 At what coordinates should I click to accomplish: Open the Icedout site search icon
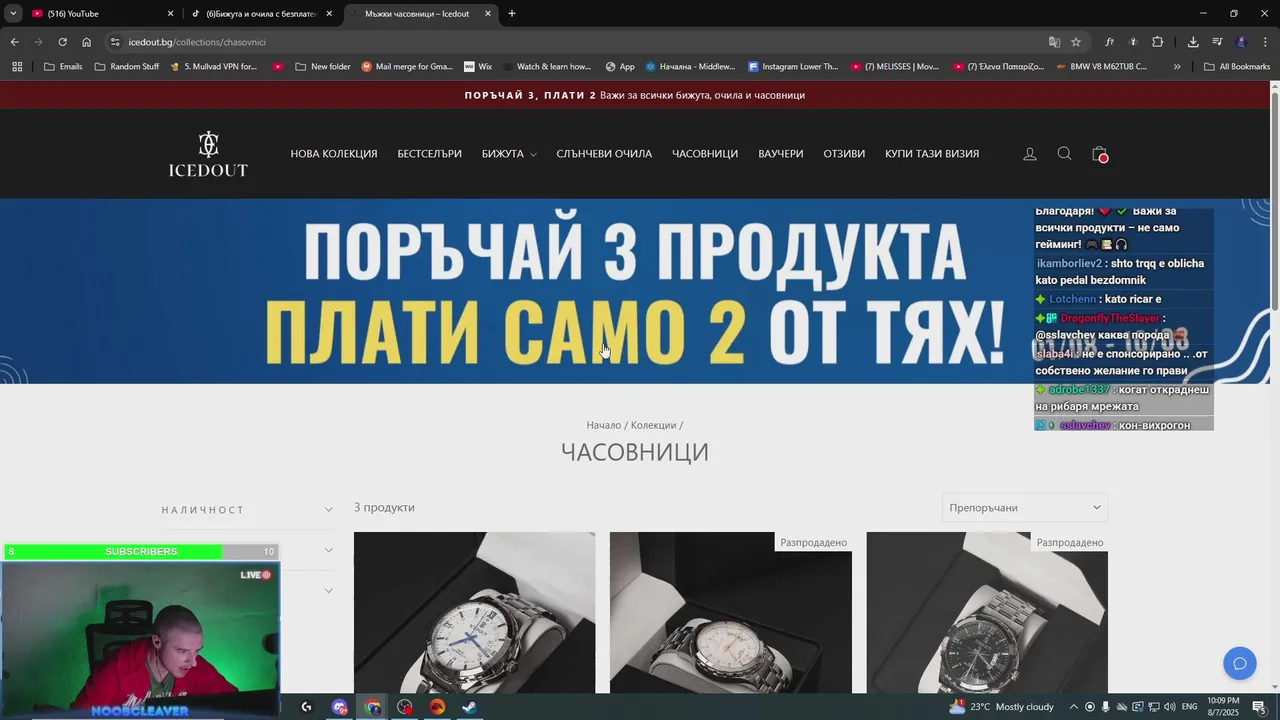coord(1064,154)
